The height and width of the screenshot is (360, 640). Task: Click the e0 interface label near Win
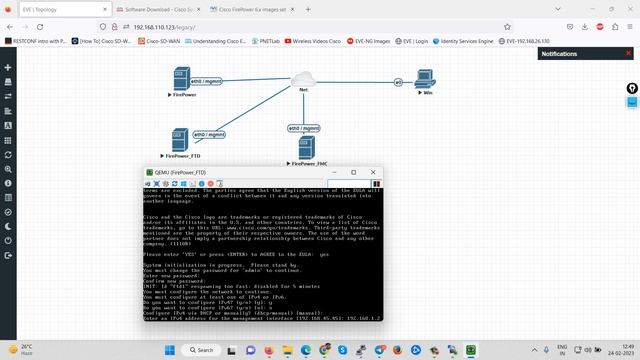[x=398, y=82]
